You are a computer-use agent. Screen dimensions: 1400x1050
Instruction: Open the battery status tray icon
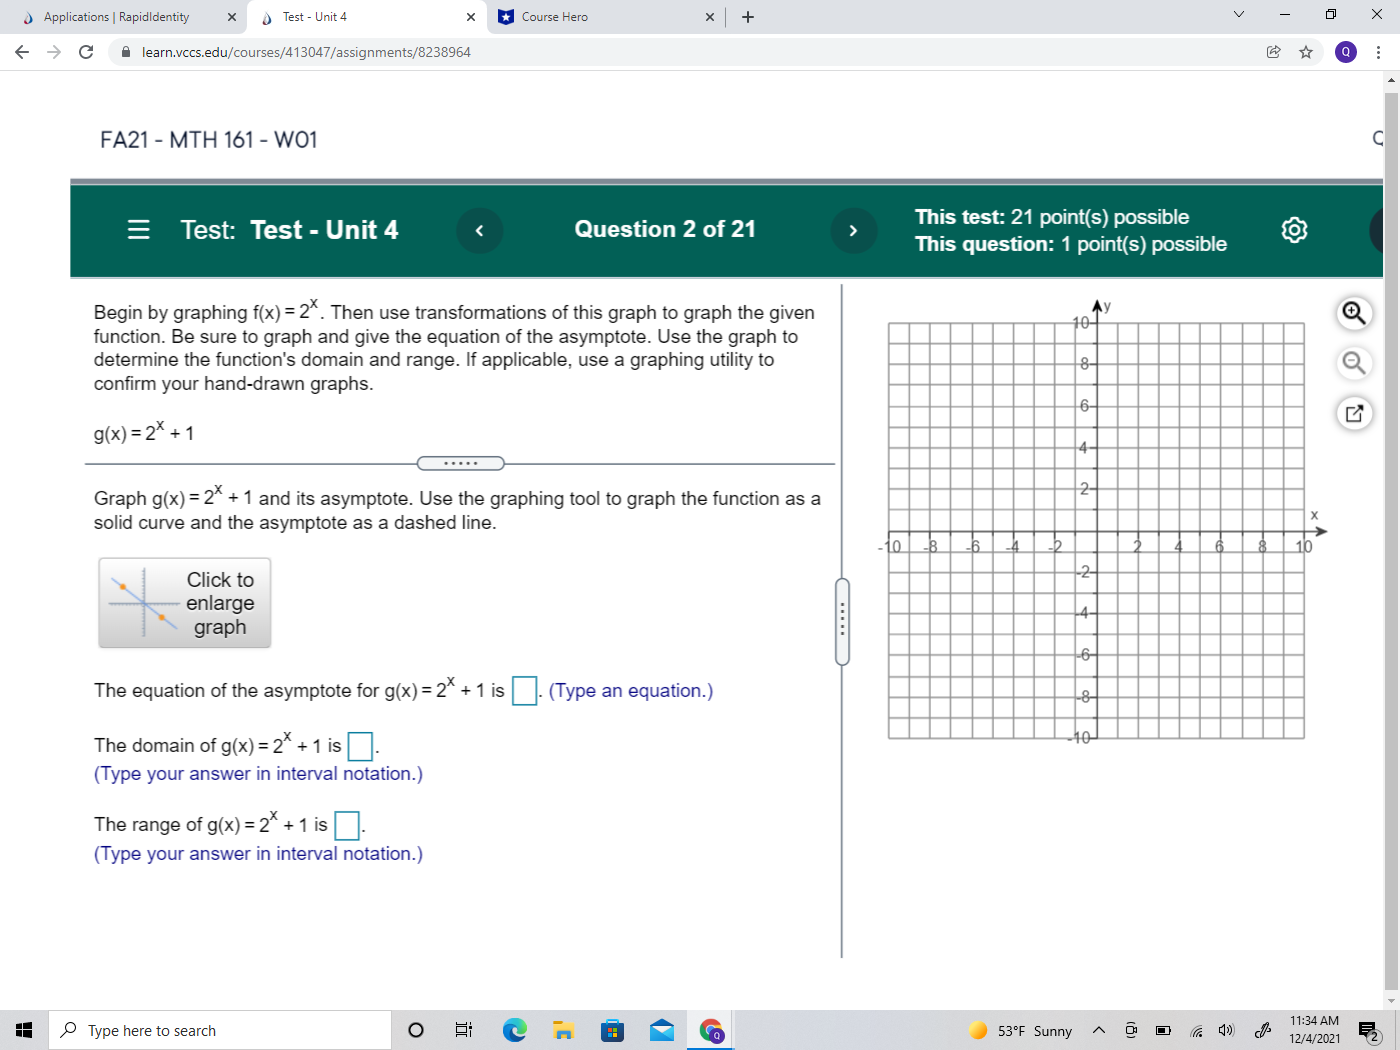coord(1163,1030)
